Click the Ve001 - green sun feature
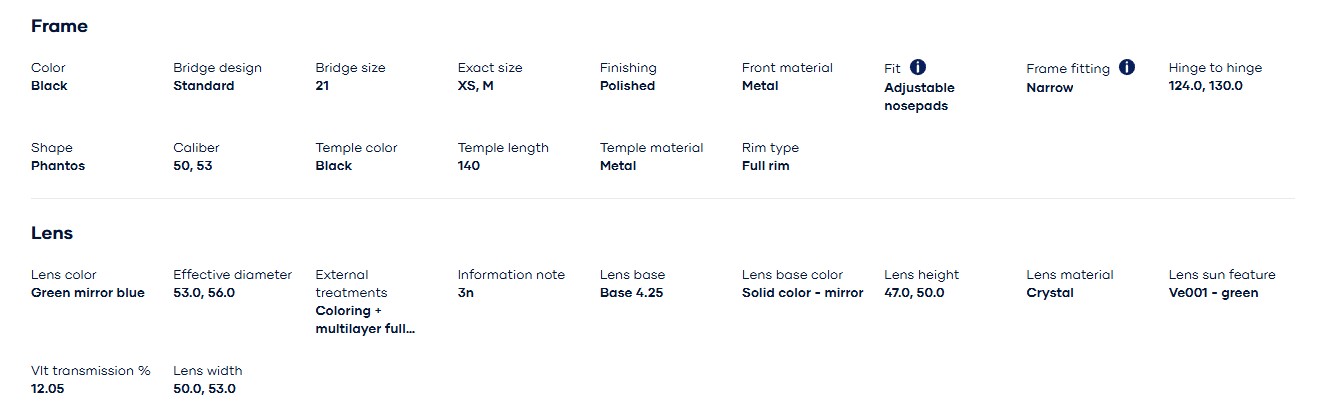 pyautogui.click(x=1214, y=293)
